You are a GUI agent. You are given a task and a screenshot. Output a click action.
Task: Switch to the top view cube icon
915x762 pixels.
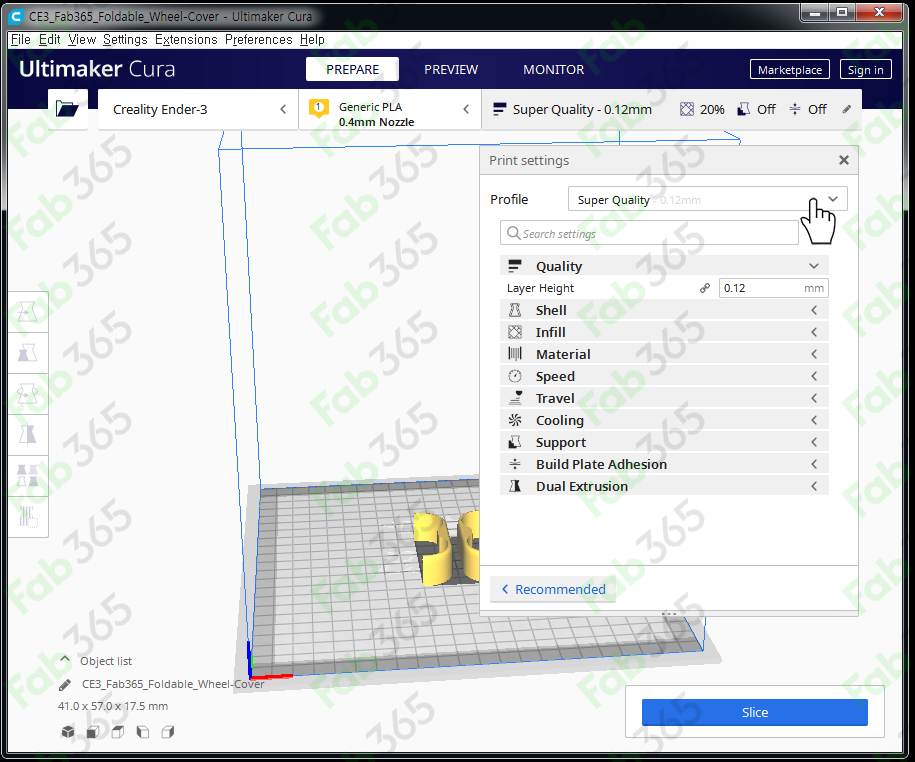[118, 732]
